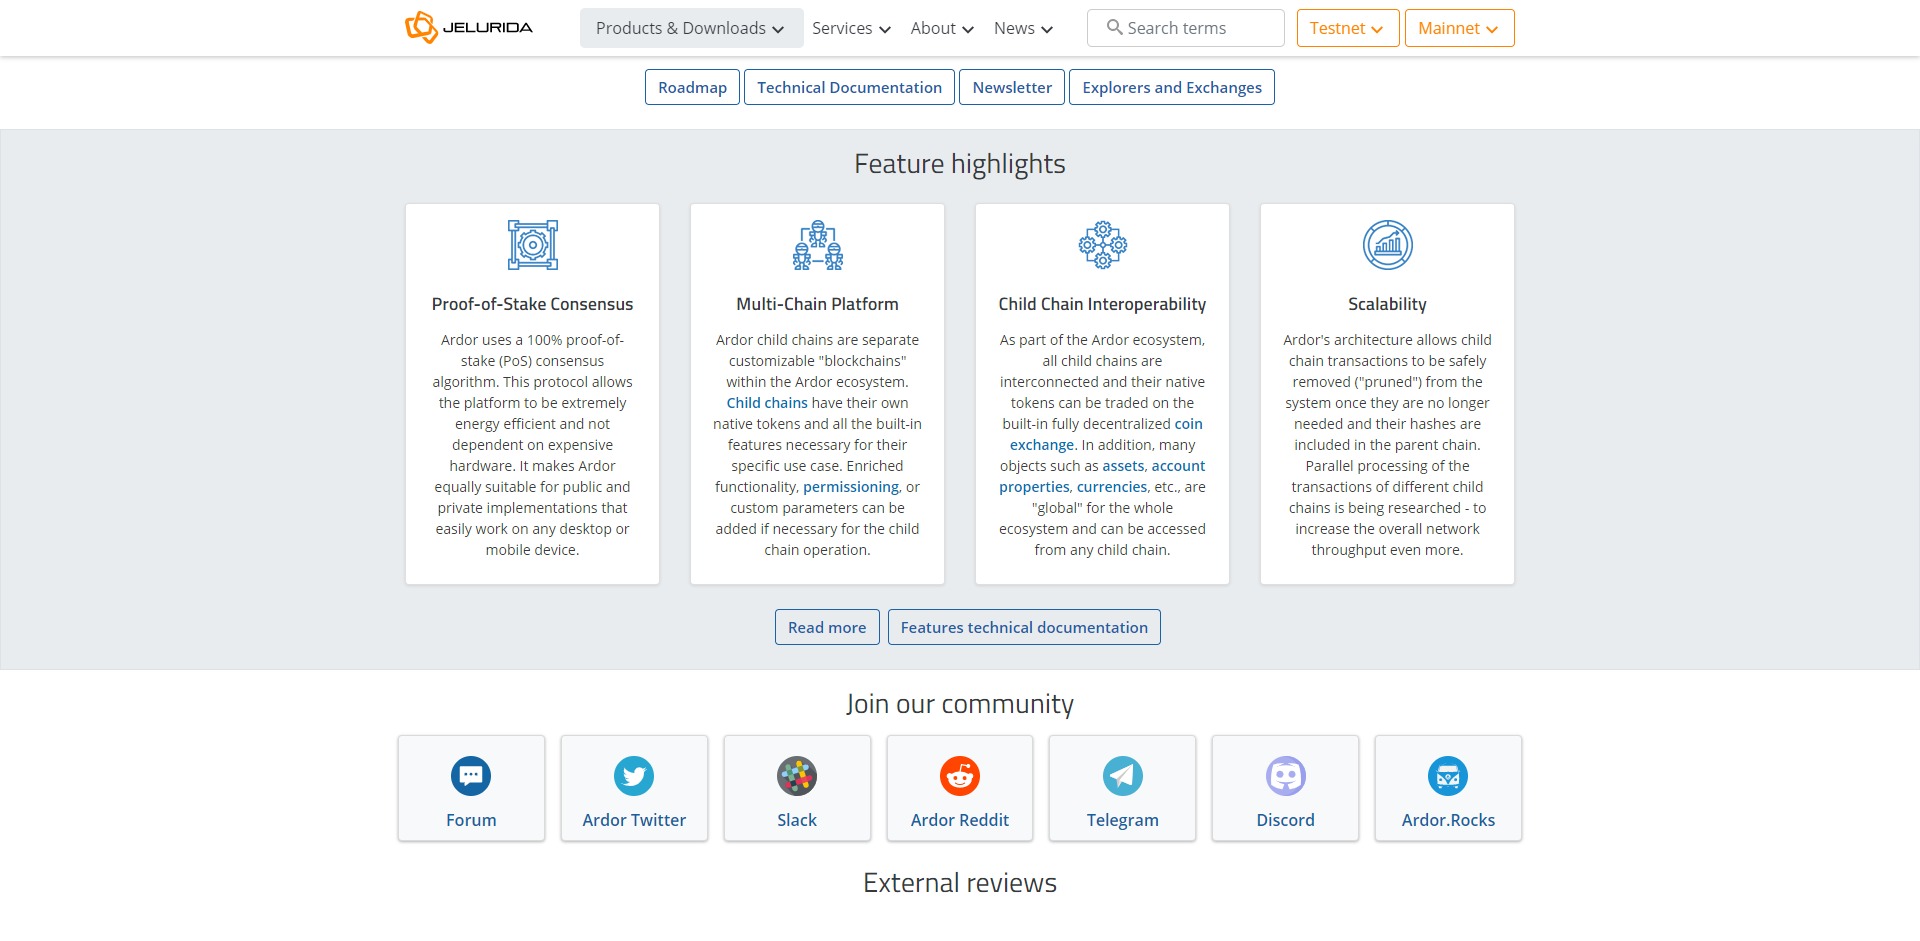
Task: Click the Feature highlights heading
Action: click(960, 164)
